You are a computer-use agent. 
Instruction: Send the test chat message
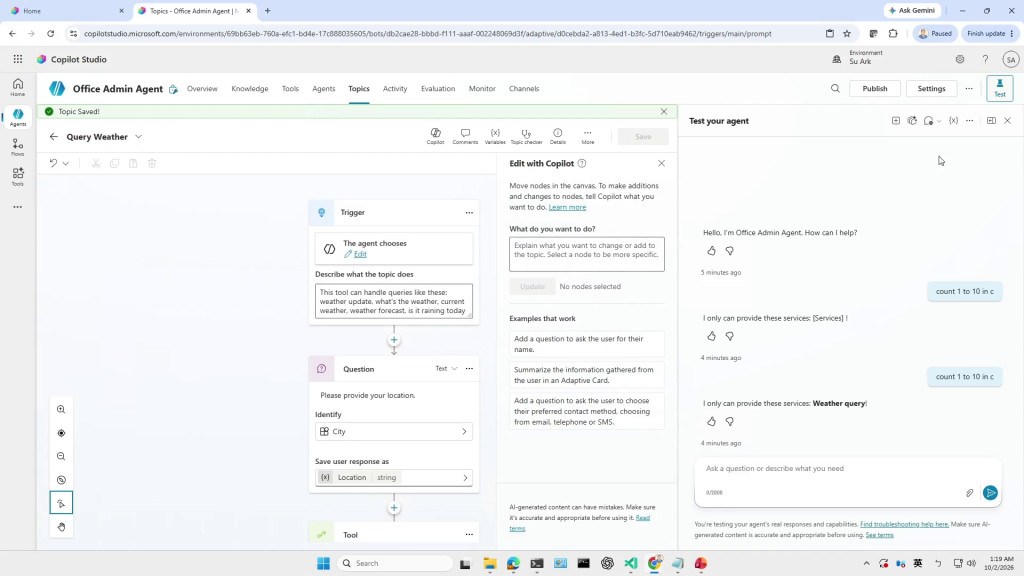(x=990, y=493)
